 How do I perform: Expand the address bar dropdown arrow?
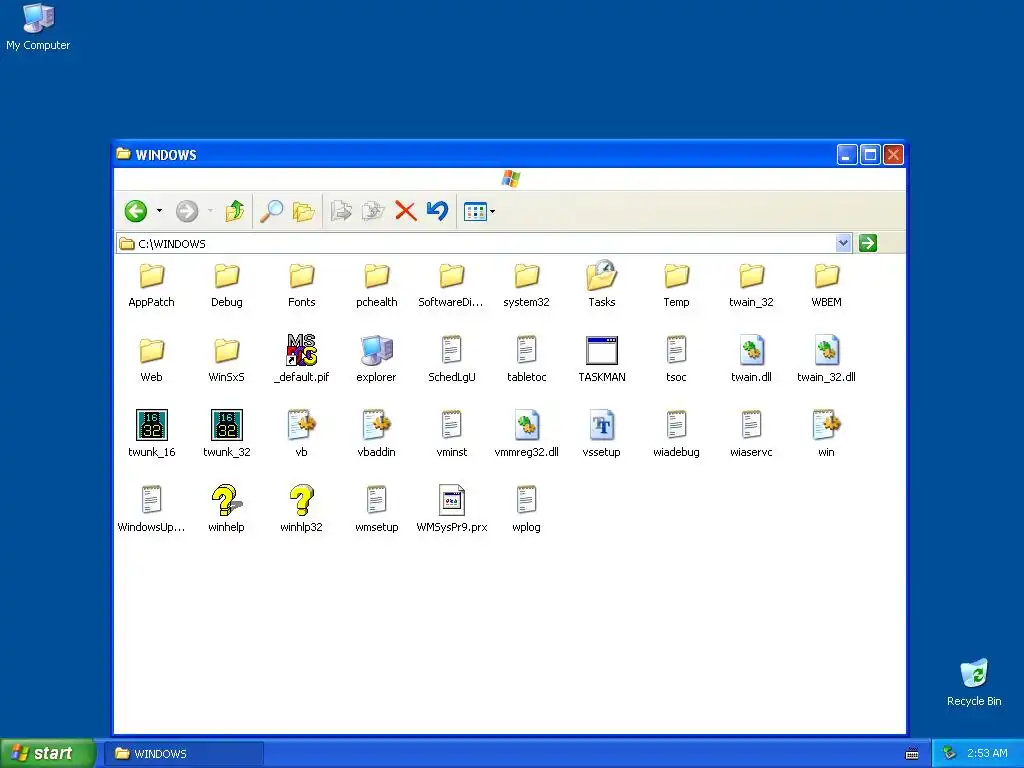843,243
